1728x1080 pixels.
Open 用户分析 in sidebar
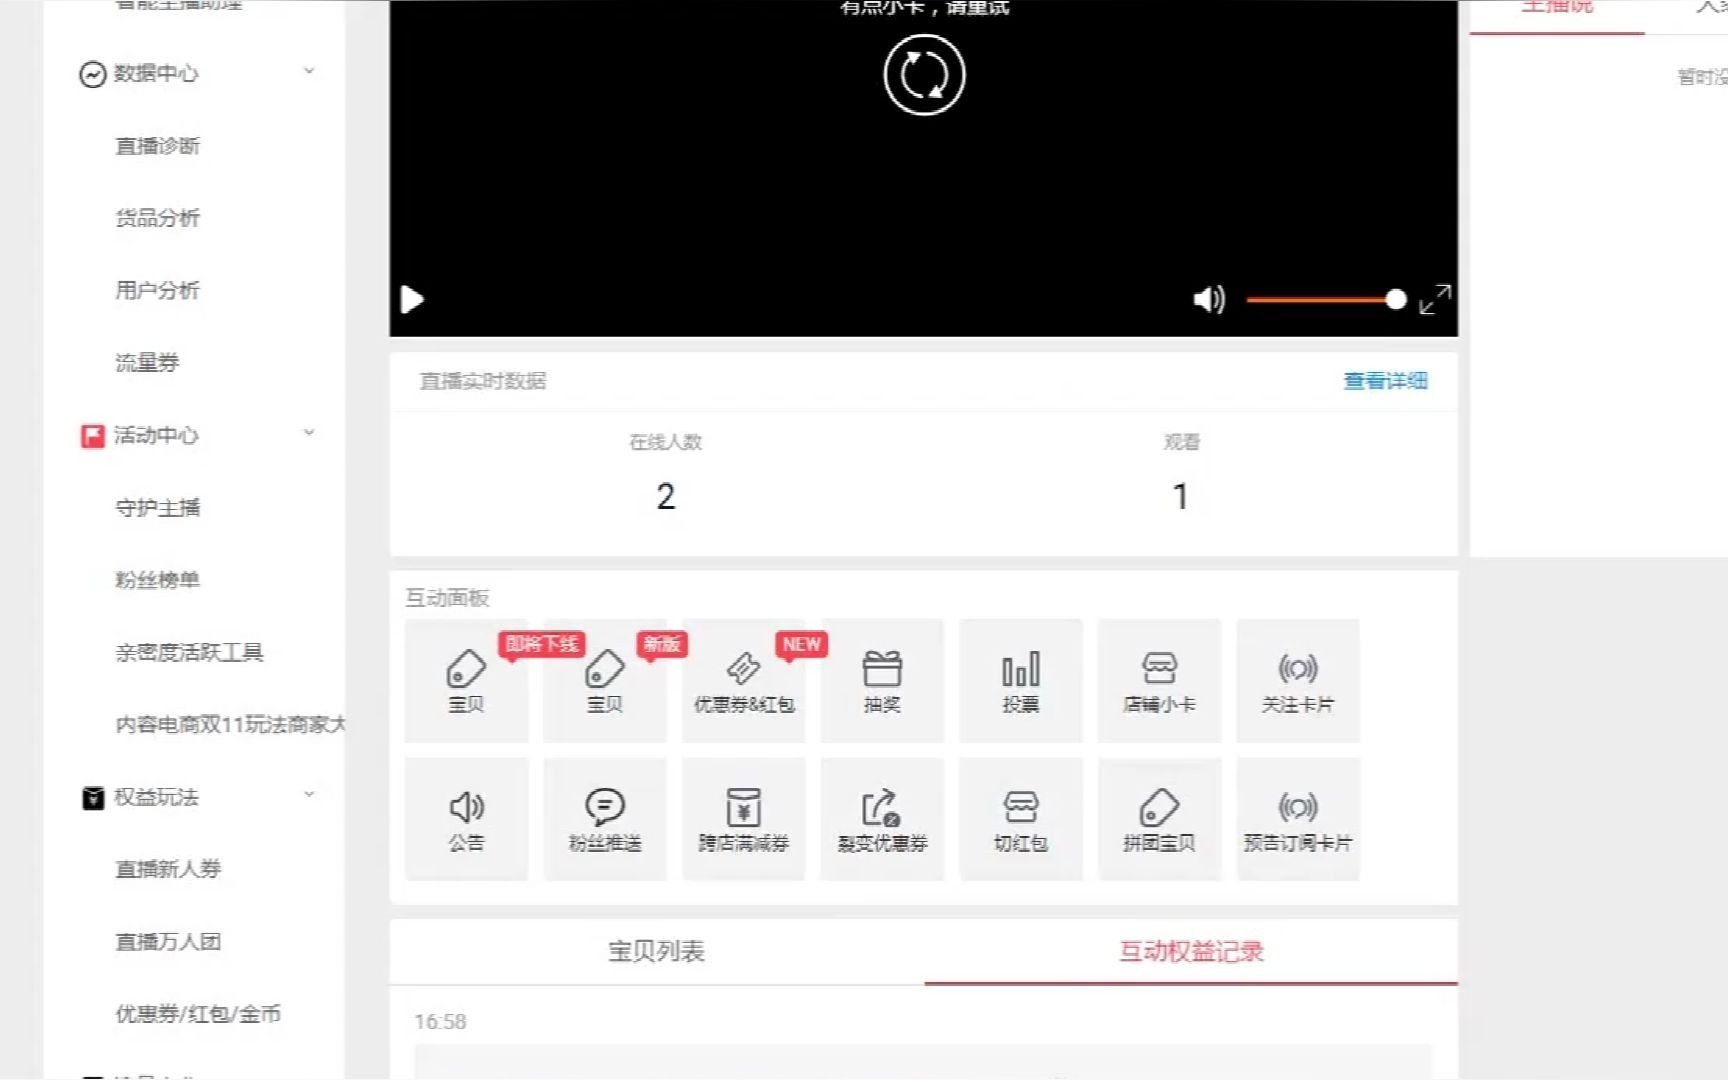pos(158,290)
